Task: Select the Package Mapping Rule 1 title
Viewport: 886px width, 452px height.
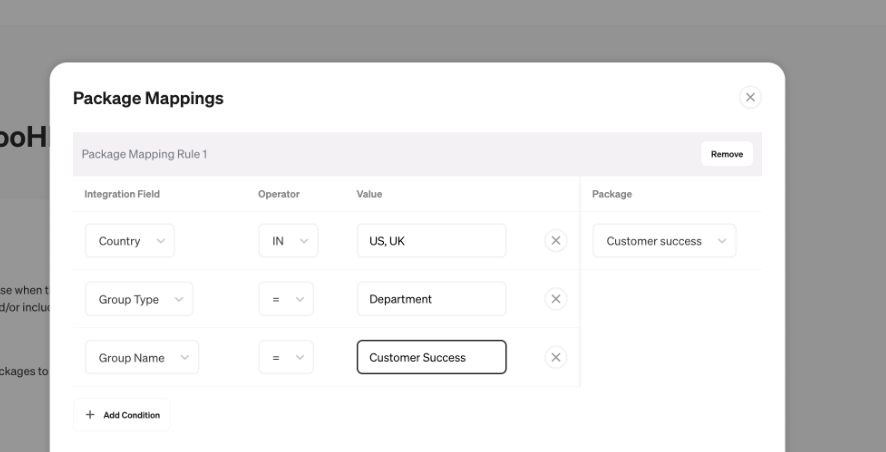Action: (145, 154)
